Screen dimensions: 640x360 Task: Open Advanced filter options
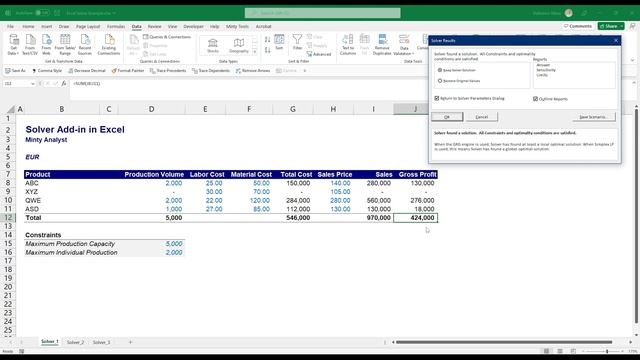point(319,54)
